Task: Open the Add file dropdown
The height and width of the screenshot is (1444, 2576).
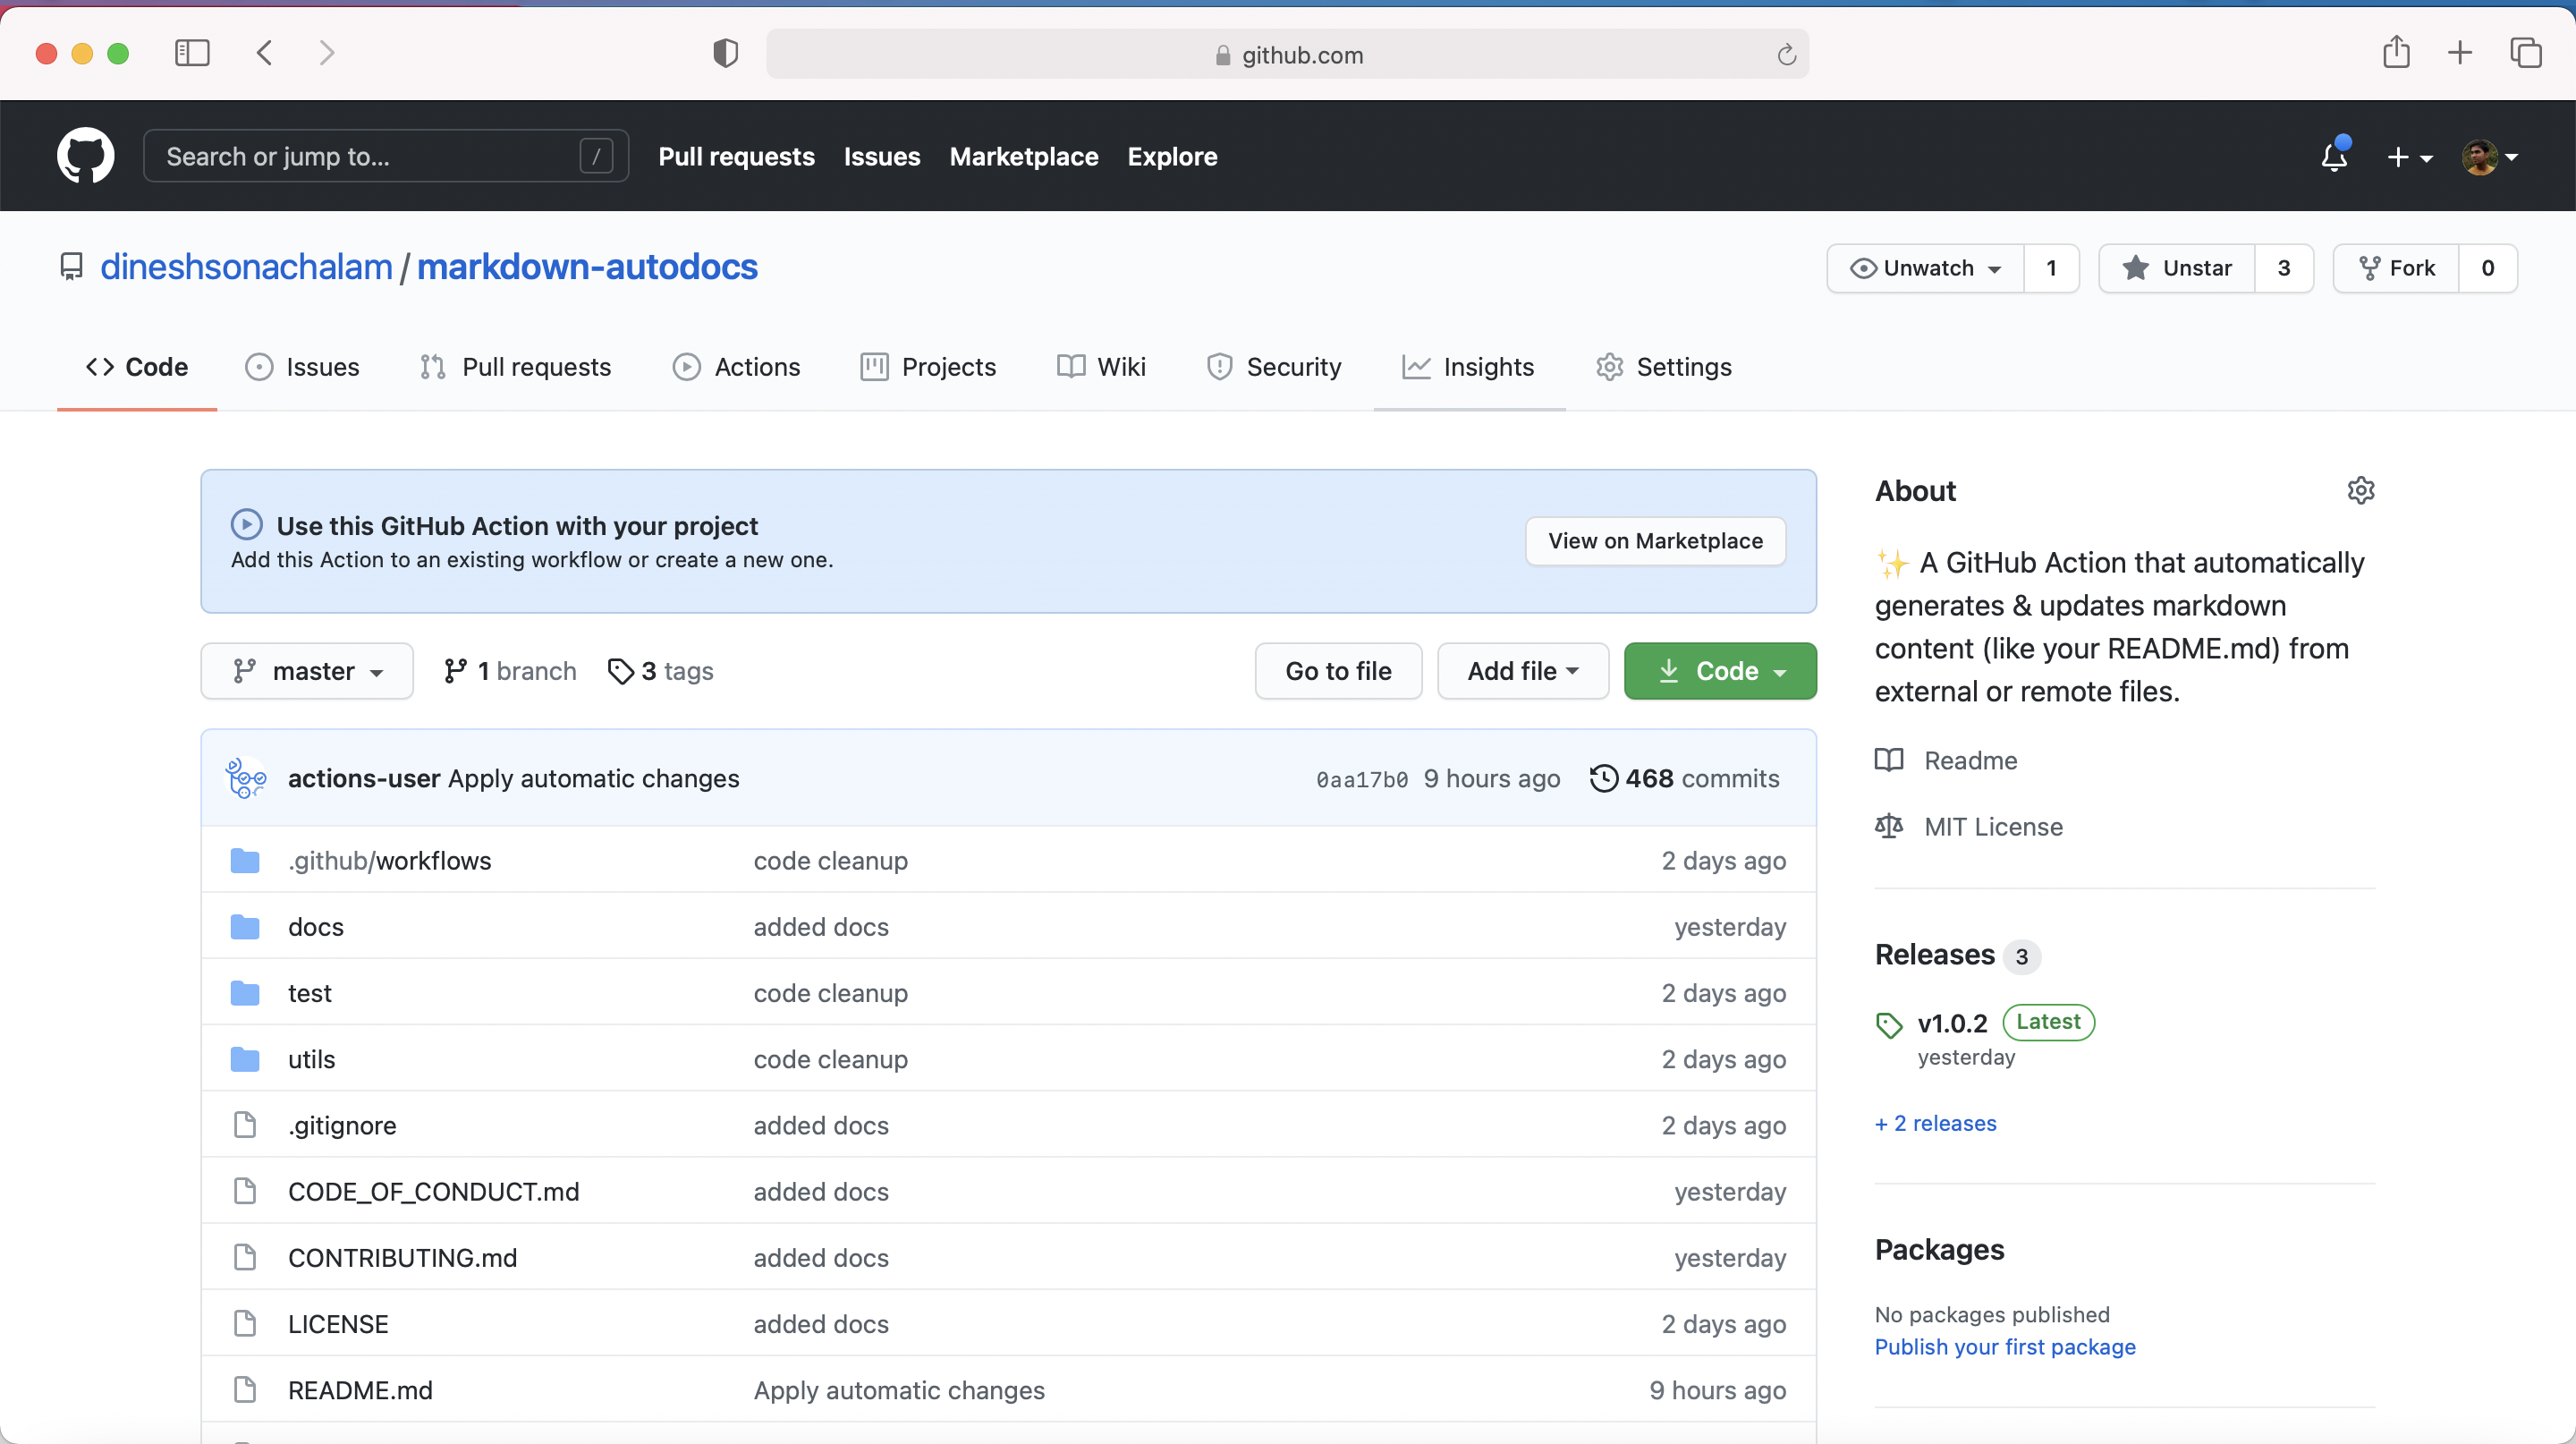Action: click(1521, 671)
